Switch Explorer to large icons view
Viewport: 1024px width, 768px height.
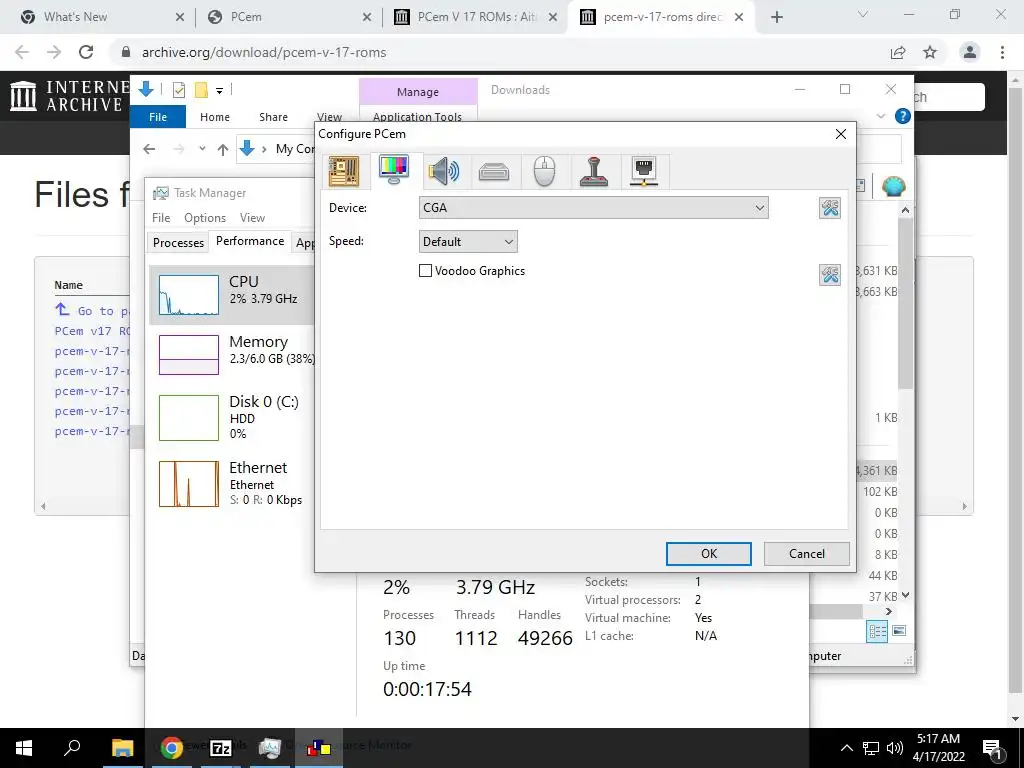(x=899, y=631)
